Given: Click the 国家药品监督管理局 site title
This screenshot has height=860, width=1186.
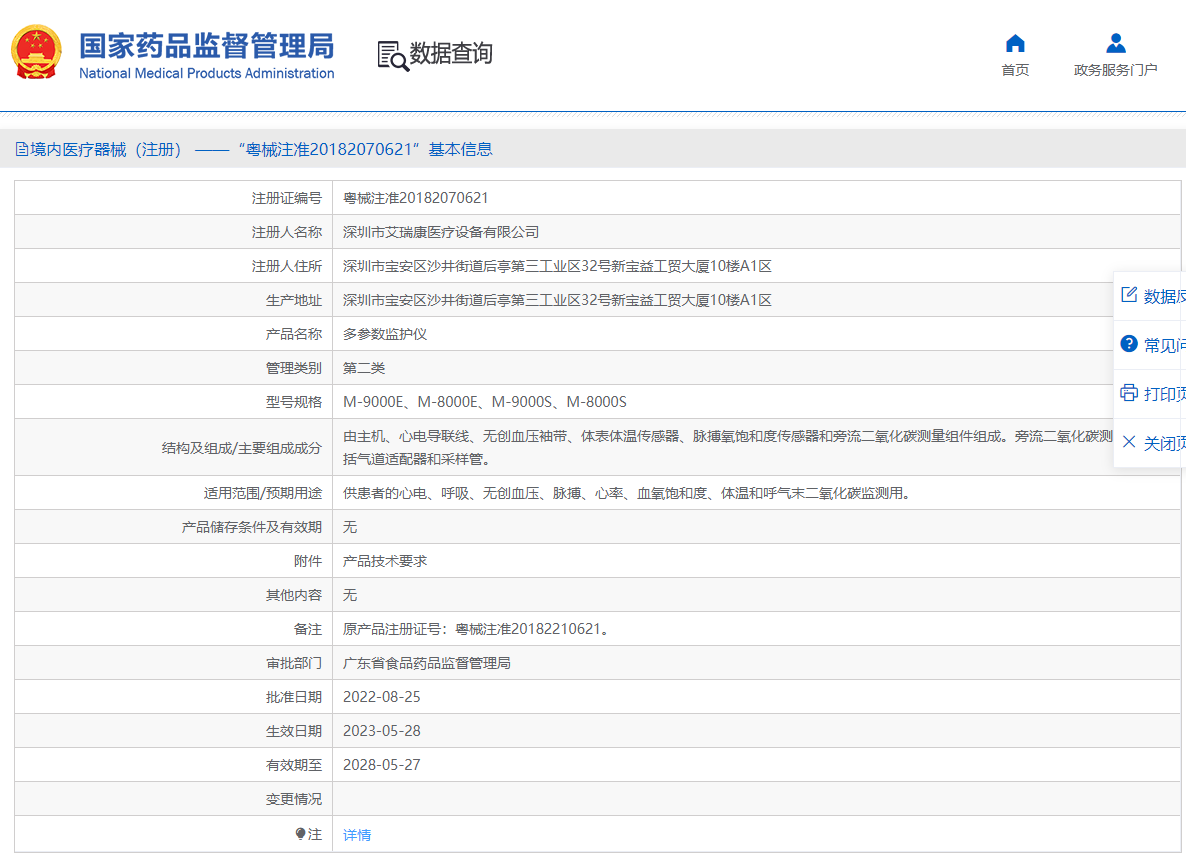Looking at the screenshot, I should click(207, 46).
